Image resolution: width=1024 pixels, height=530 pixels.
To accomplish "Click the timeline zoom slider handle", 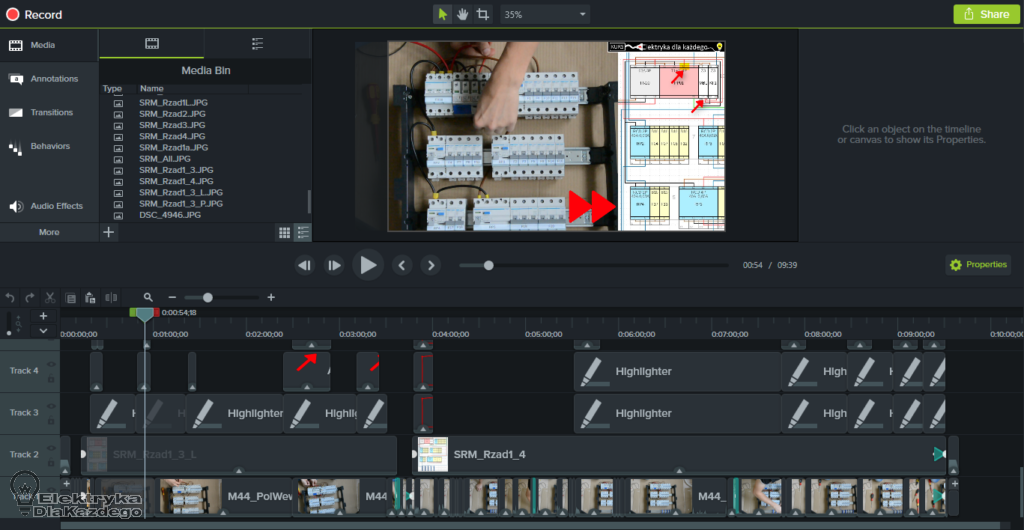I will click(207, 297).
